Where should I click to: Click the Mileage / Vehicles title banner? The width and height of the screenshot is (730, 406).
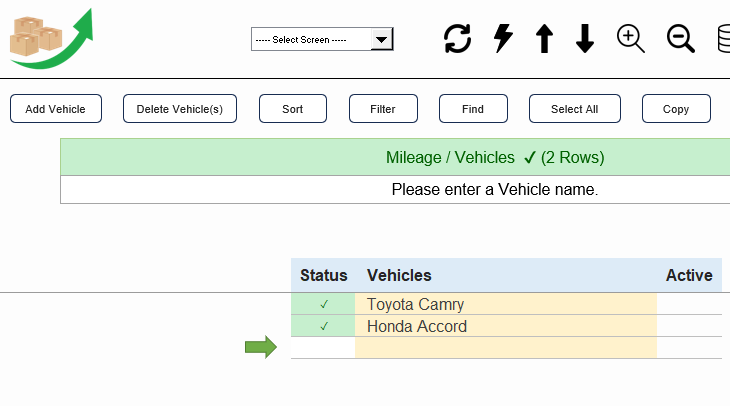pos(395,157)
